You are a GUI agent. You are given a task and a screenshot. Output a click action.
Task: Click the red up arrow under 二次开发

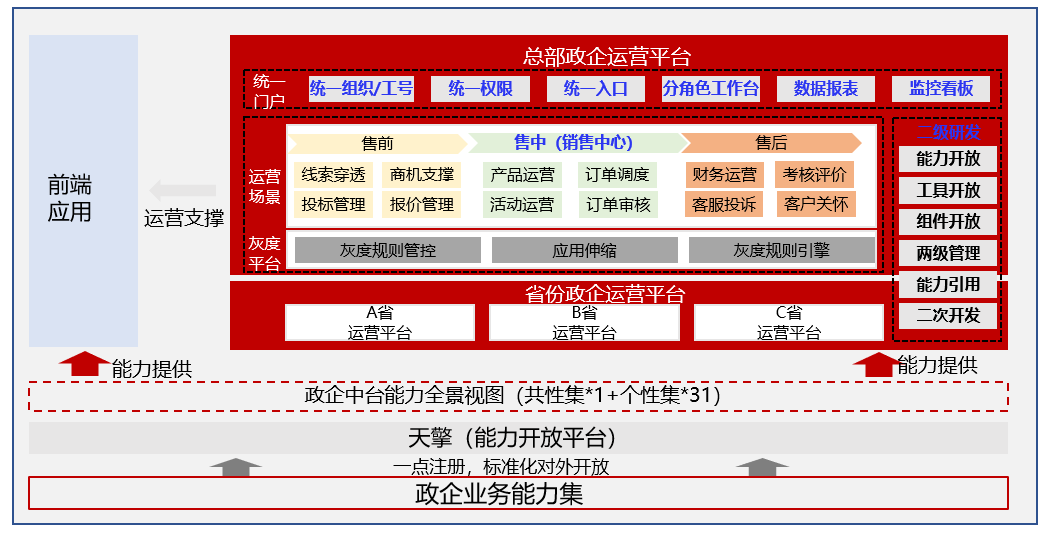878,364
